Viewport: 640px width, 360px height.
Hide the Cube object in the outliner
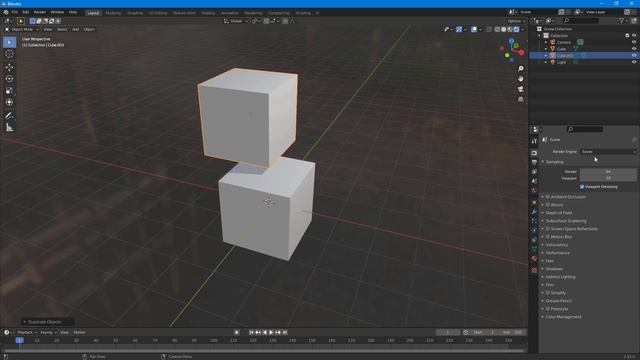click(634, 49)
